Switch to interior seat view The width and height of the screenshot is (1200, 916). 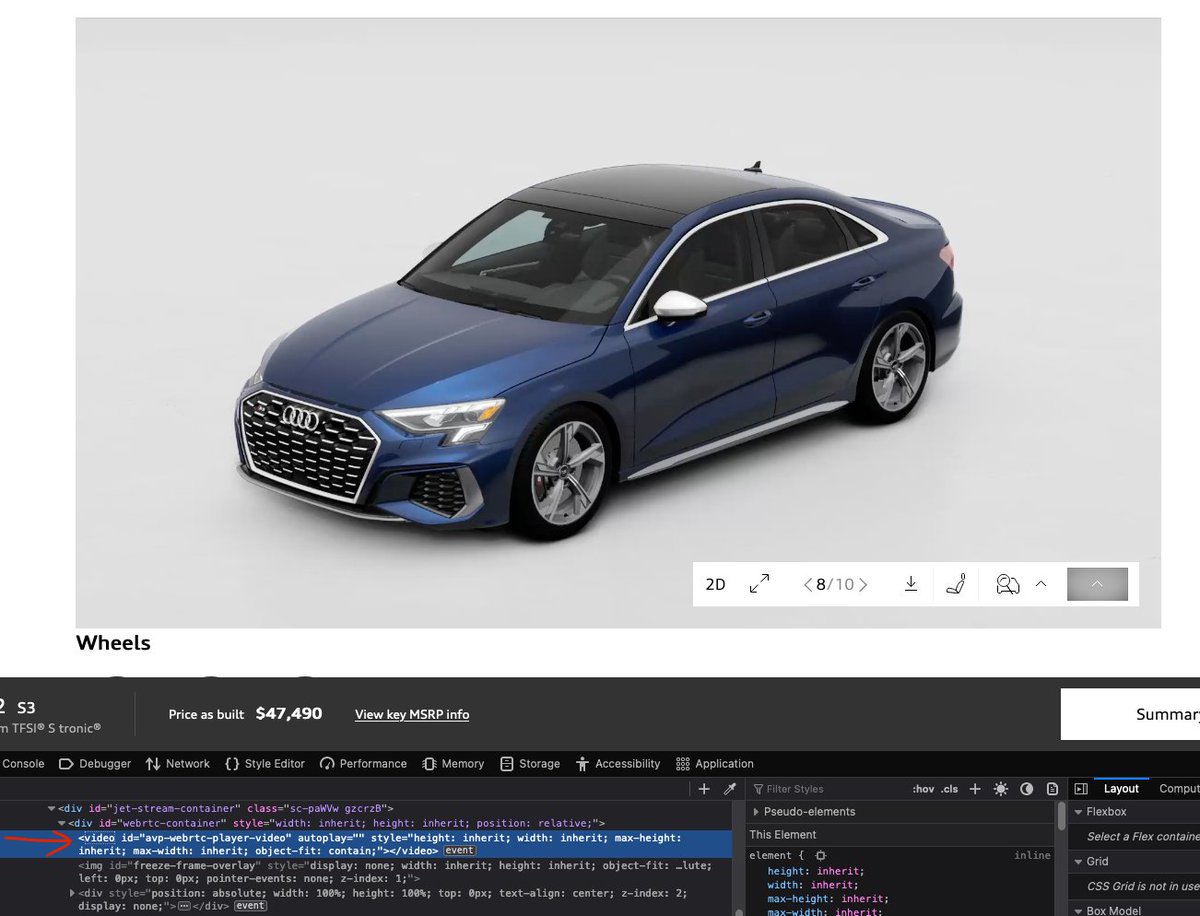(955, 584)
